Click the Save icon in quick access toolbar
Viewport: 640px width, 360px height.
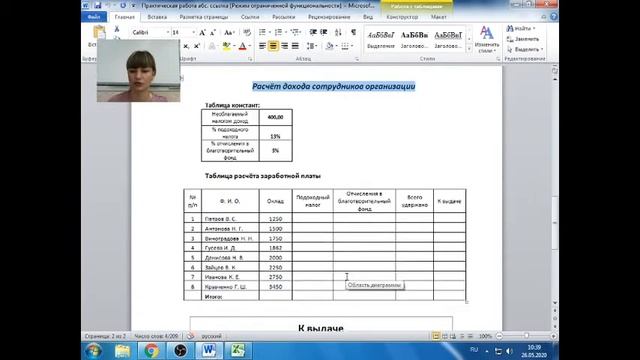tap(98, 6)
